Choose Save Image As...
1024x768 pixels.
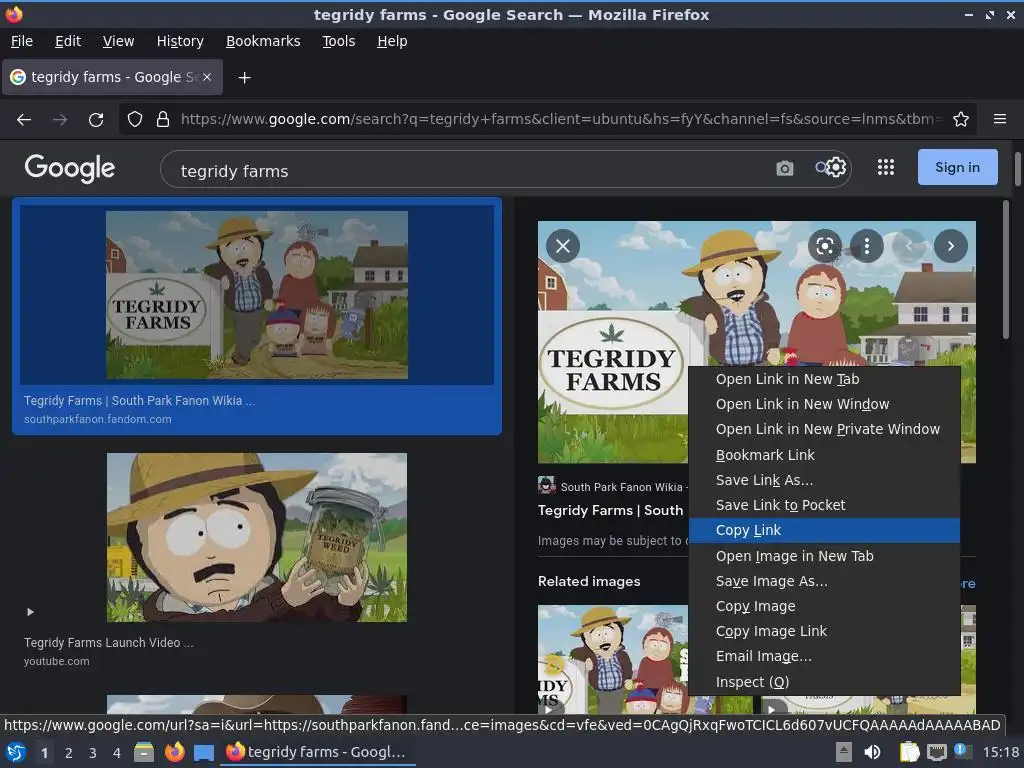[x=824, y=581]
